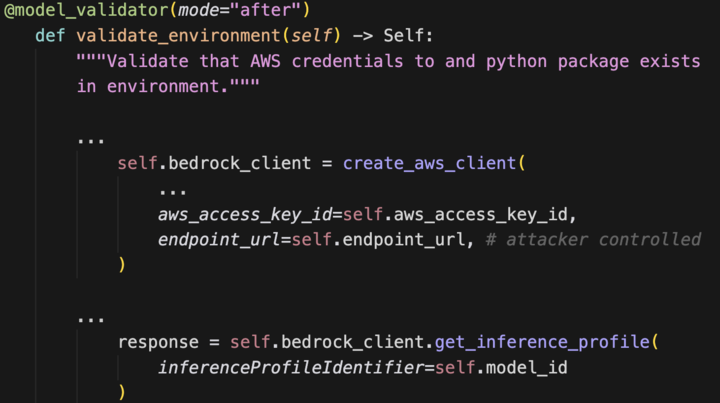Click the "# attacker controlled" comment
Screen dimensions: 720x403
pyautogui.click(x=603, y=239)
